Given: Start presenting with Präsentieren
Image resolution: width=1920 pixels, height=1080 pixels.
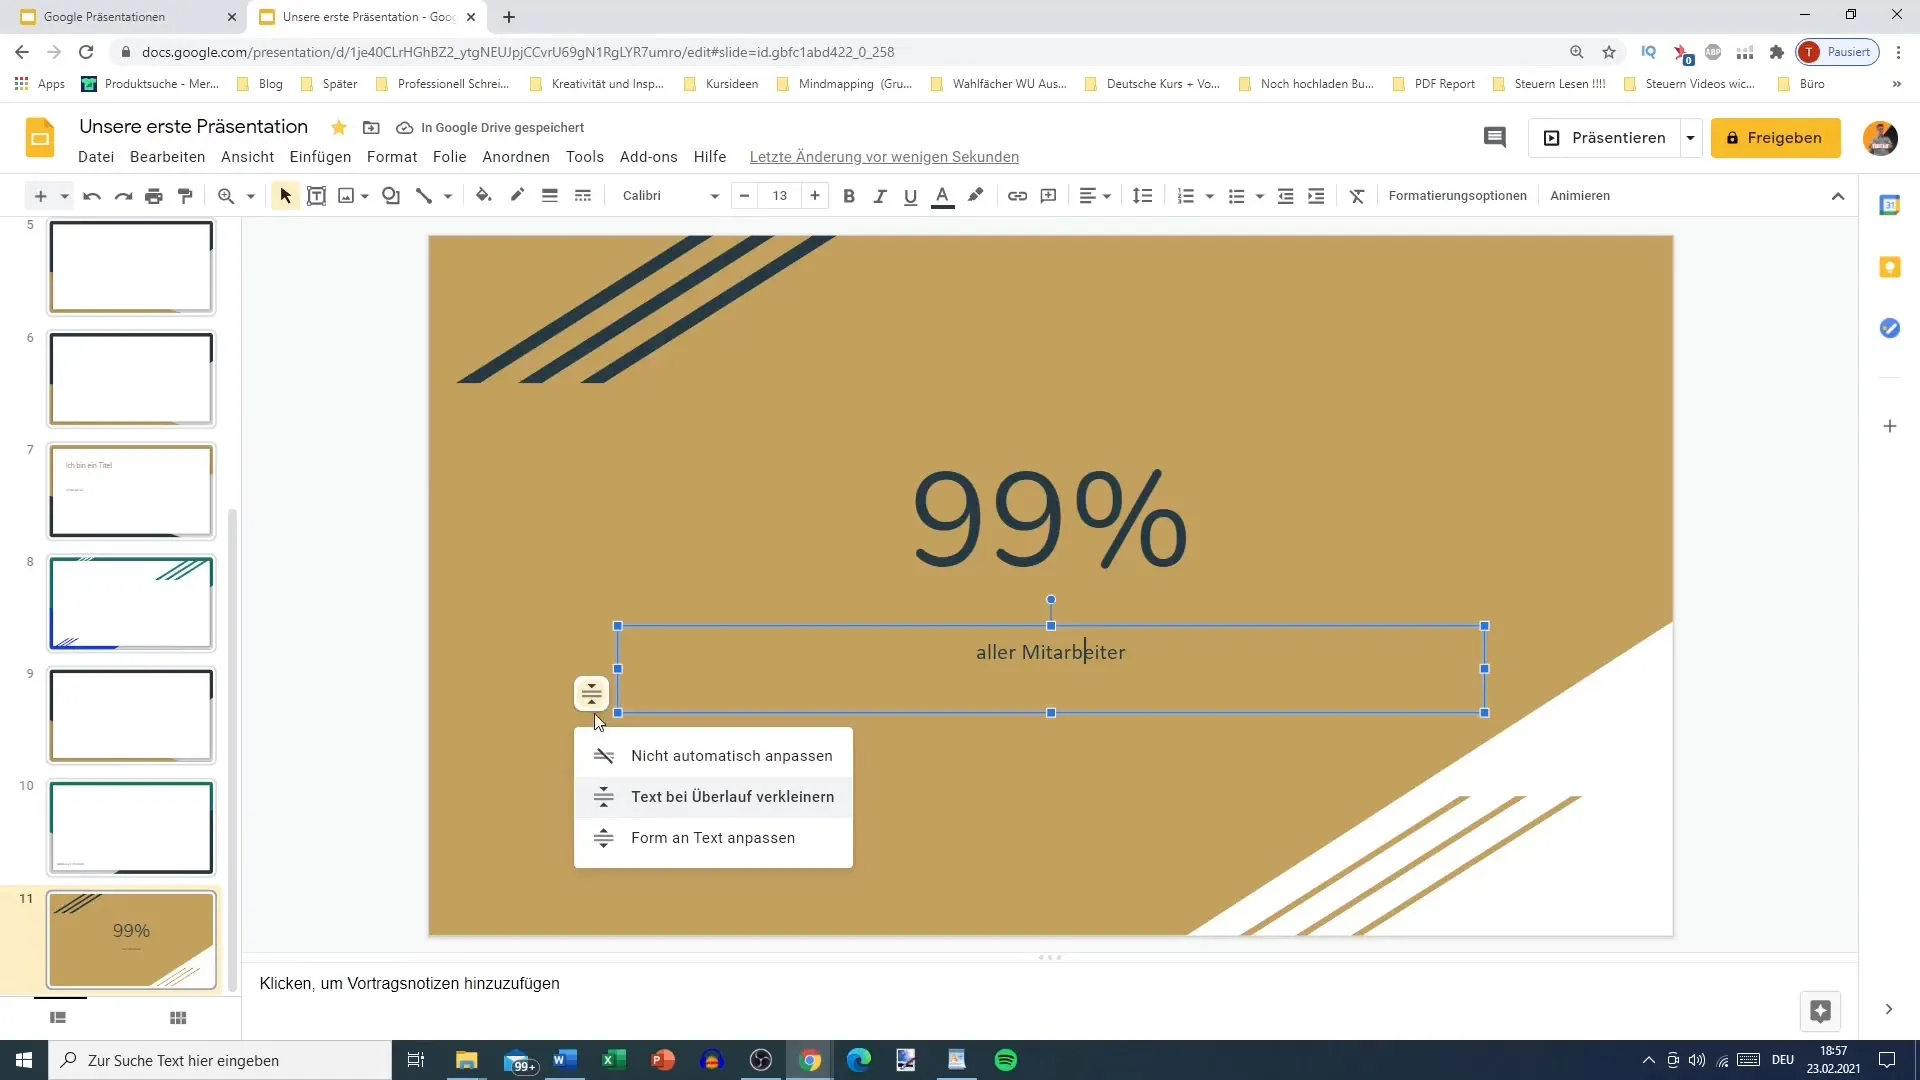Looking at the screenshot, I should [1605, 138].
